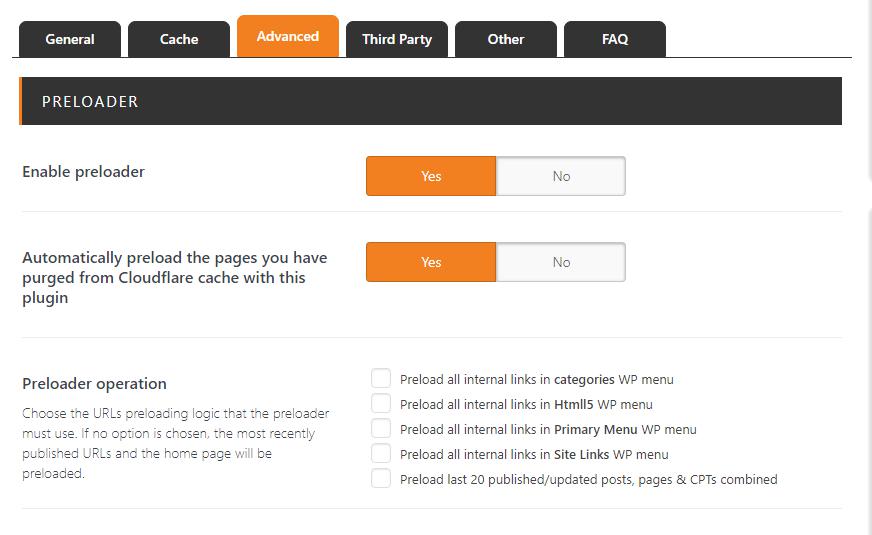This screenshot has width=872, height=535.
Task: Go to the Third Party tab
Action: [397, 39]
